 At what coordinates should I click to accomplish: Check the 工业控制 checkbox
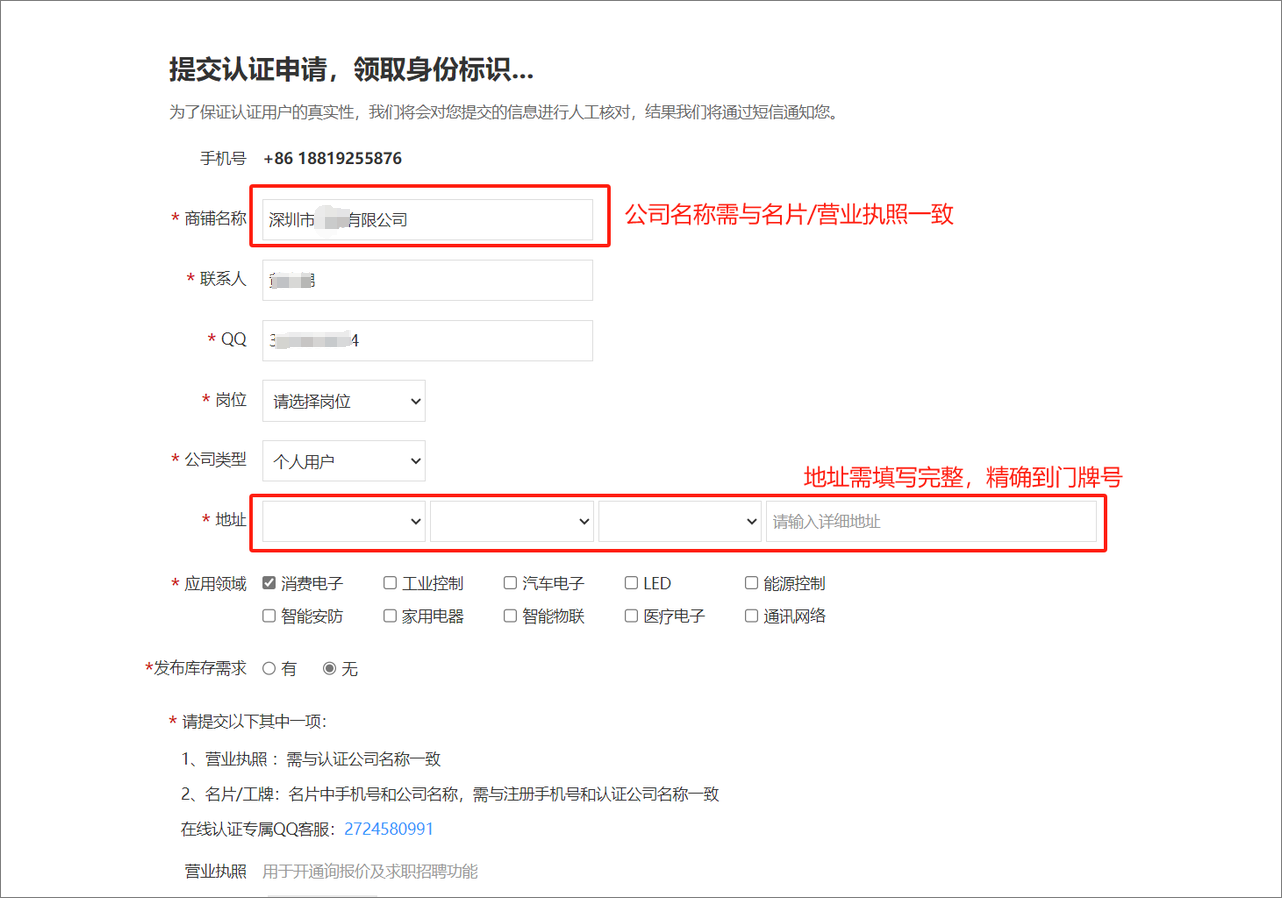click(x=390, y=583)
